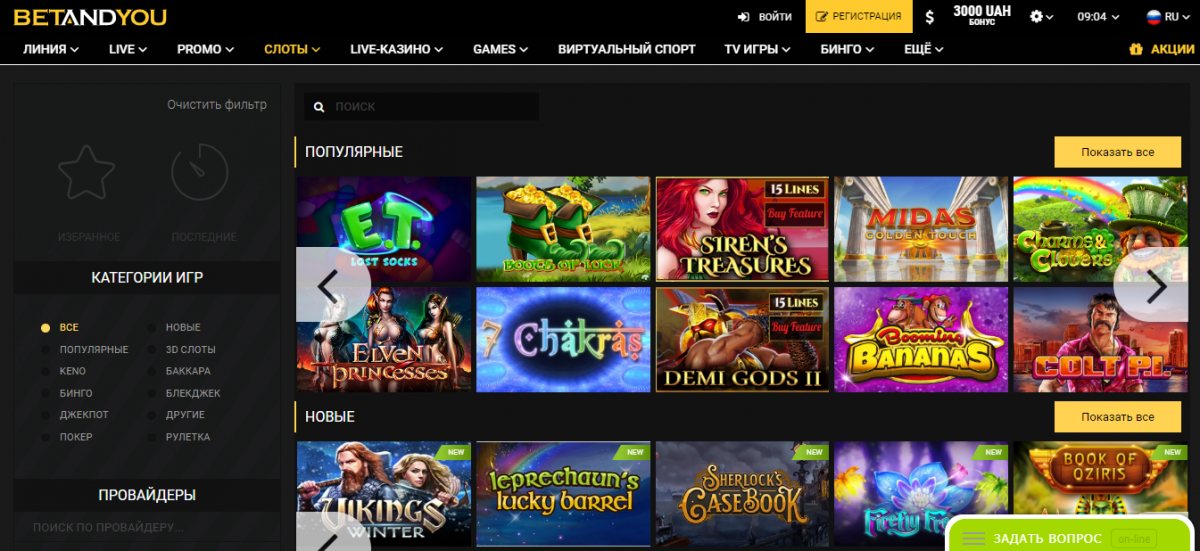Image resolution: width=1200 pixels, height=551 pixels.
Task: Show all popular games button
Action: pos(1118,152)
